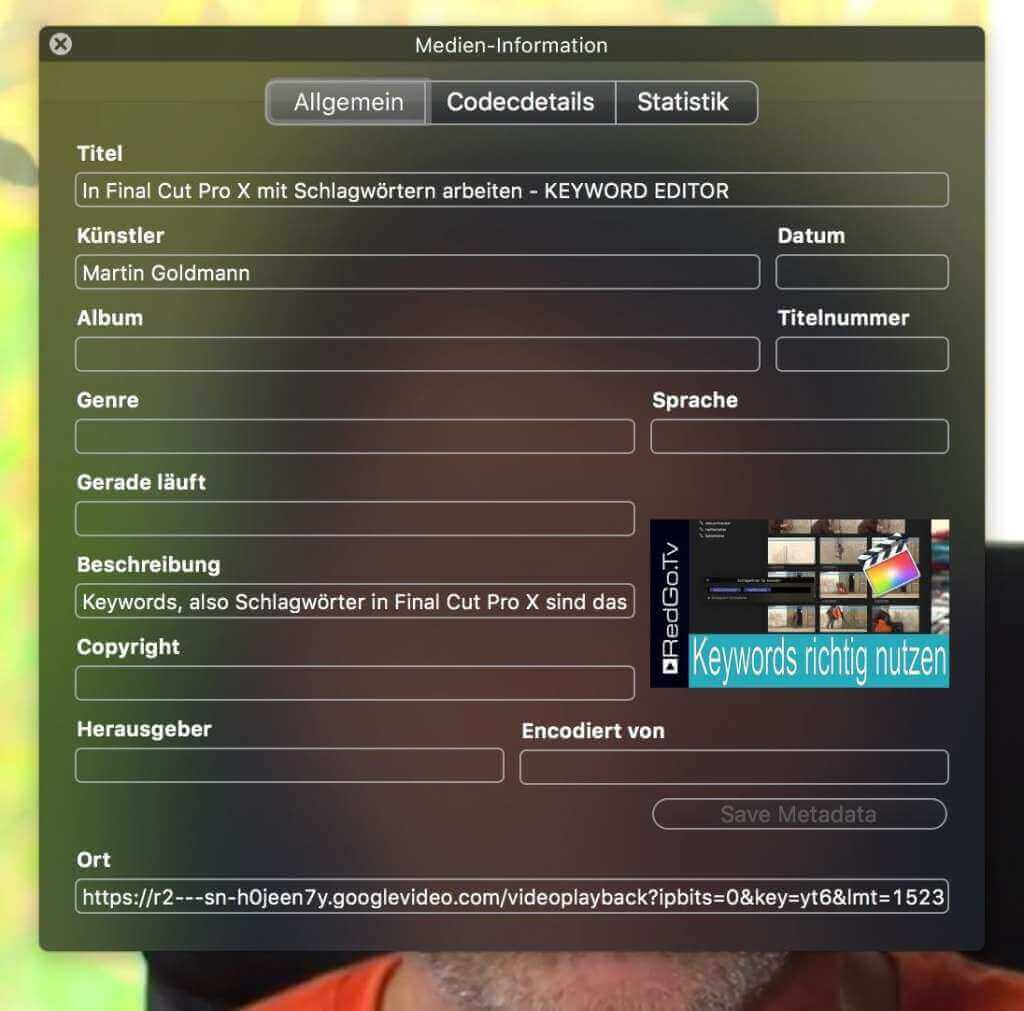The height and width of the screenshot is (1011, 1024).
Task: Close the Medien-Information window
Action: [x=61, y=44]
